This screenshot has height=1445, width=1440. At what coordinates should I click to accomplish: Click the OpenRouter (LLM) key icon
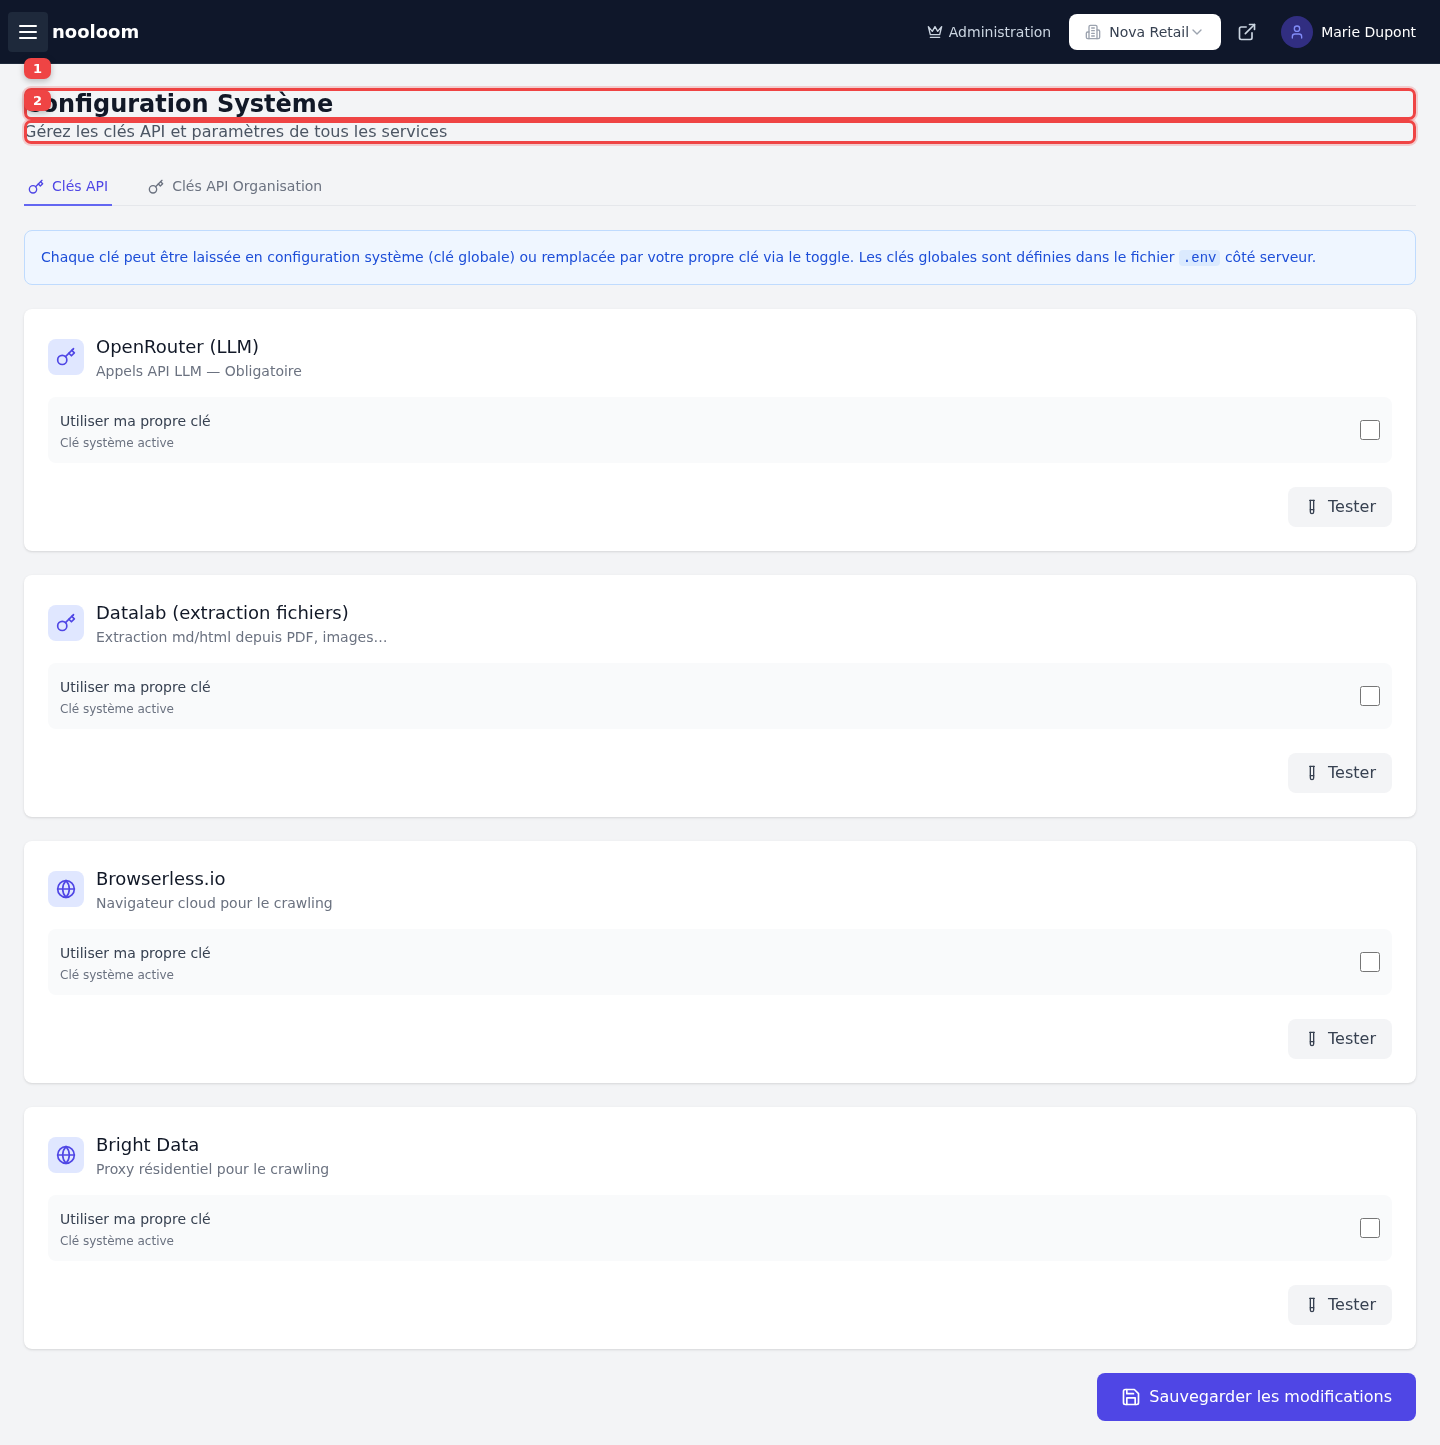66,357
